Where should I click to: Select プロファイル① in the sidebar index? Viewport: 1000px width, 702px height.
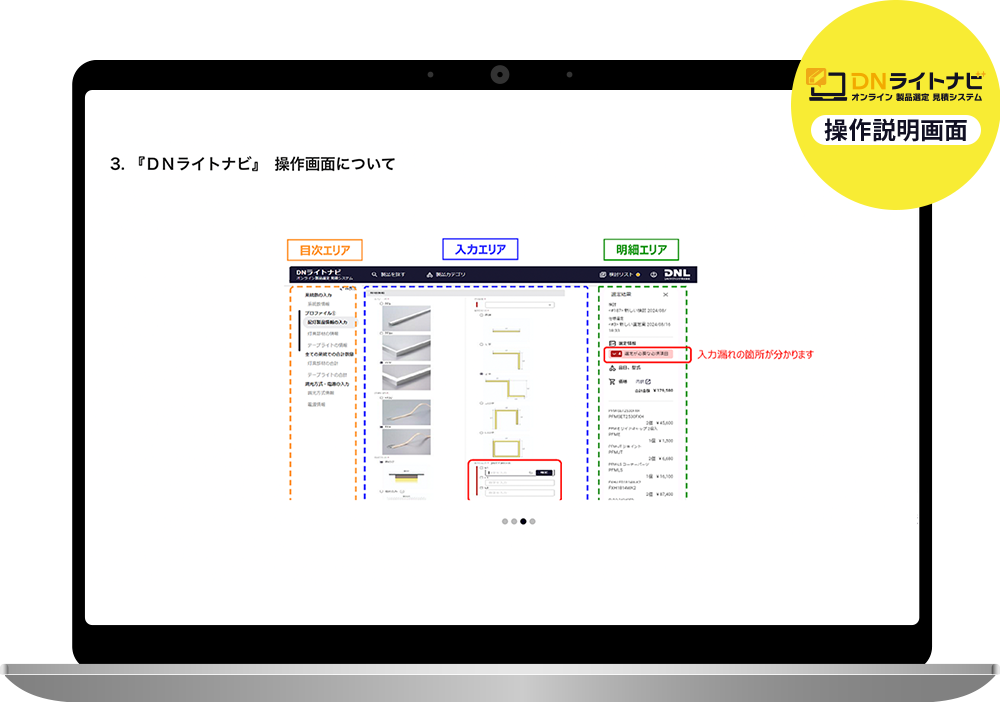click(320, 313)
